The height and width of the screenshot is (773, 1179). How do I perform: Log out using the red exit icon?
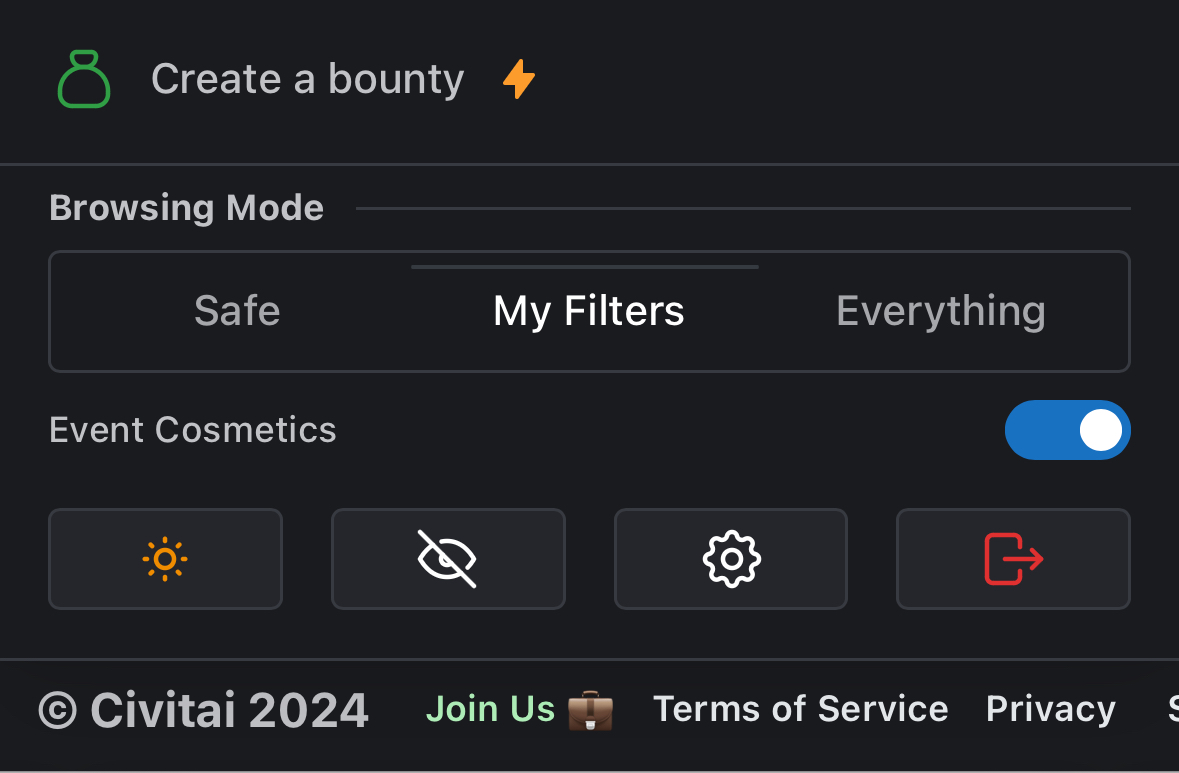1013,559
